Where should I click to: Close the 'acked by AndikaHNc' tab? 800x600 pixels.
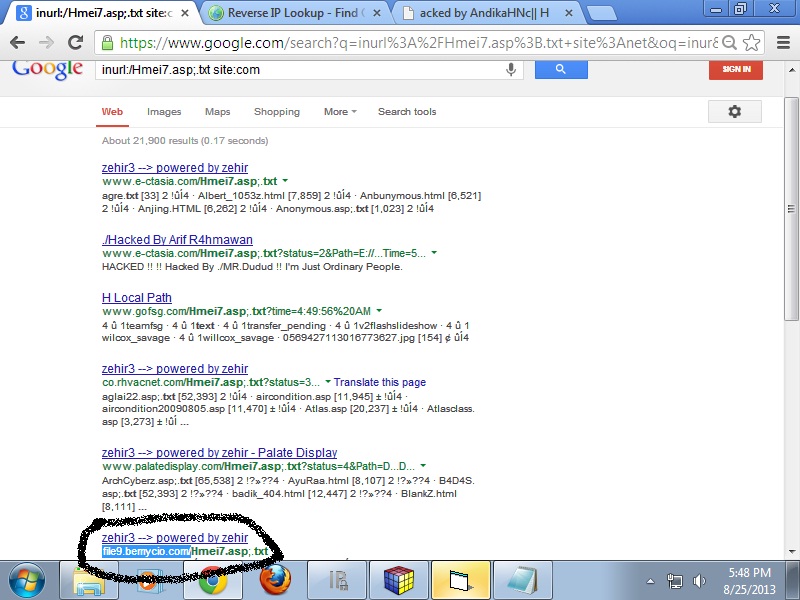[569, 13]
